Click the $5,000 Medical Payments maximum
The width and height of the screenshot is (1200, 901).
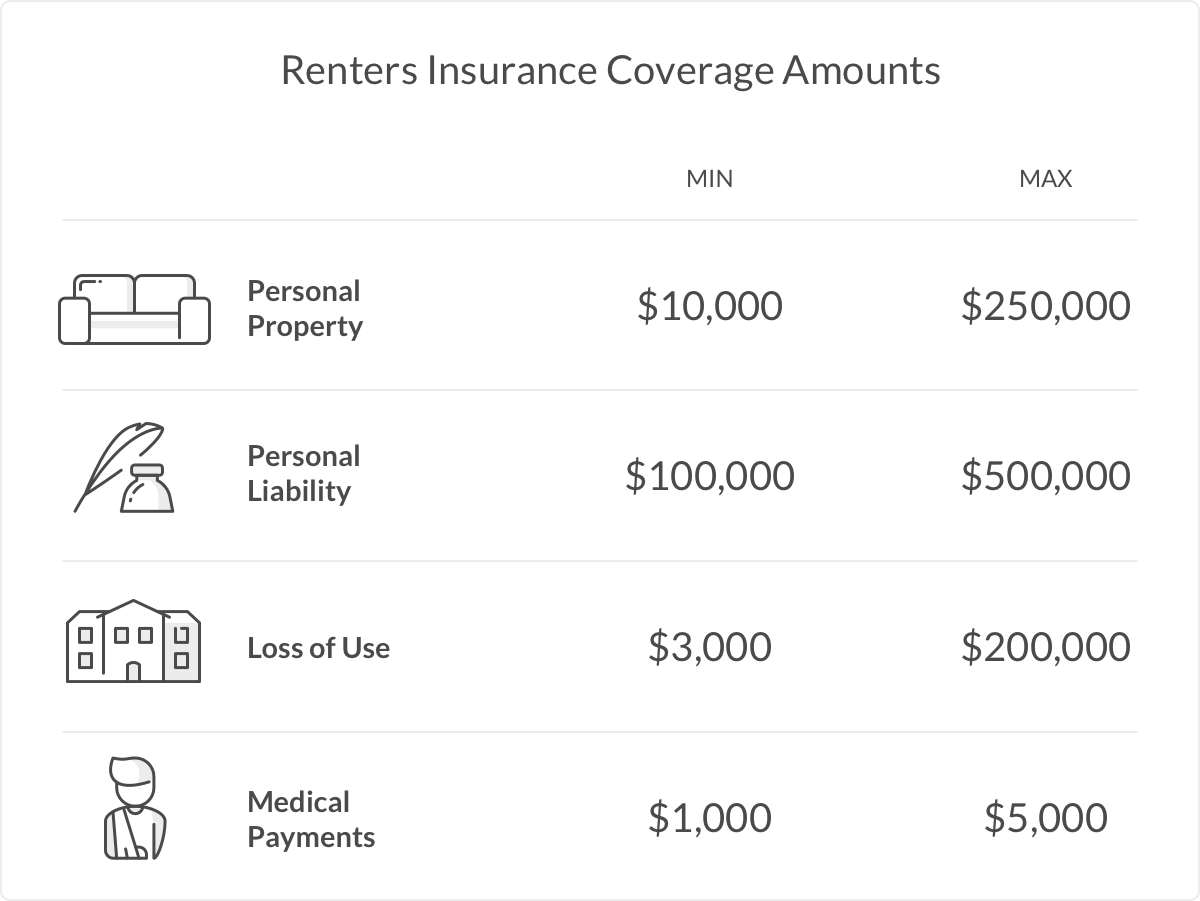(x=1045, y=818)
